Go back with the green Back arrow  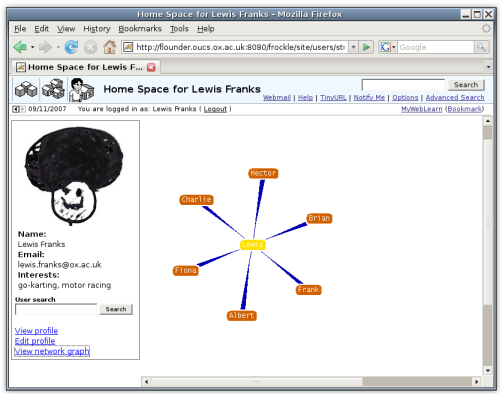click(20, 47)
